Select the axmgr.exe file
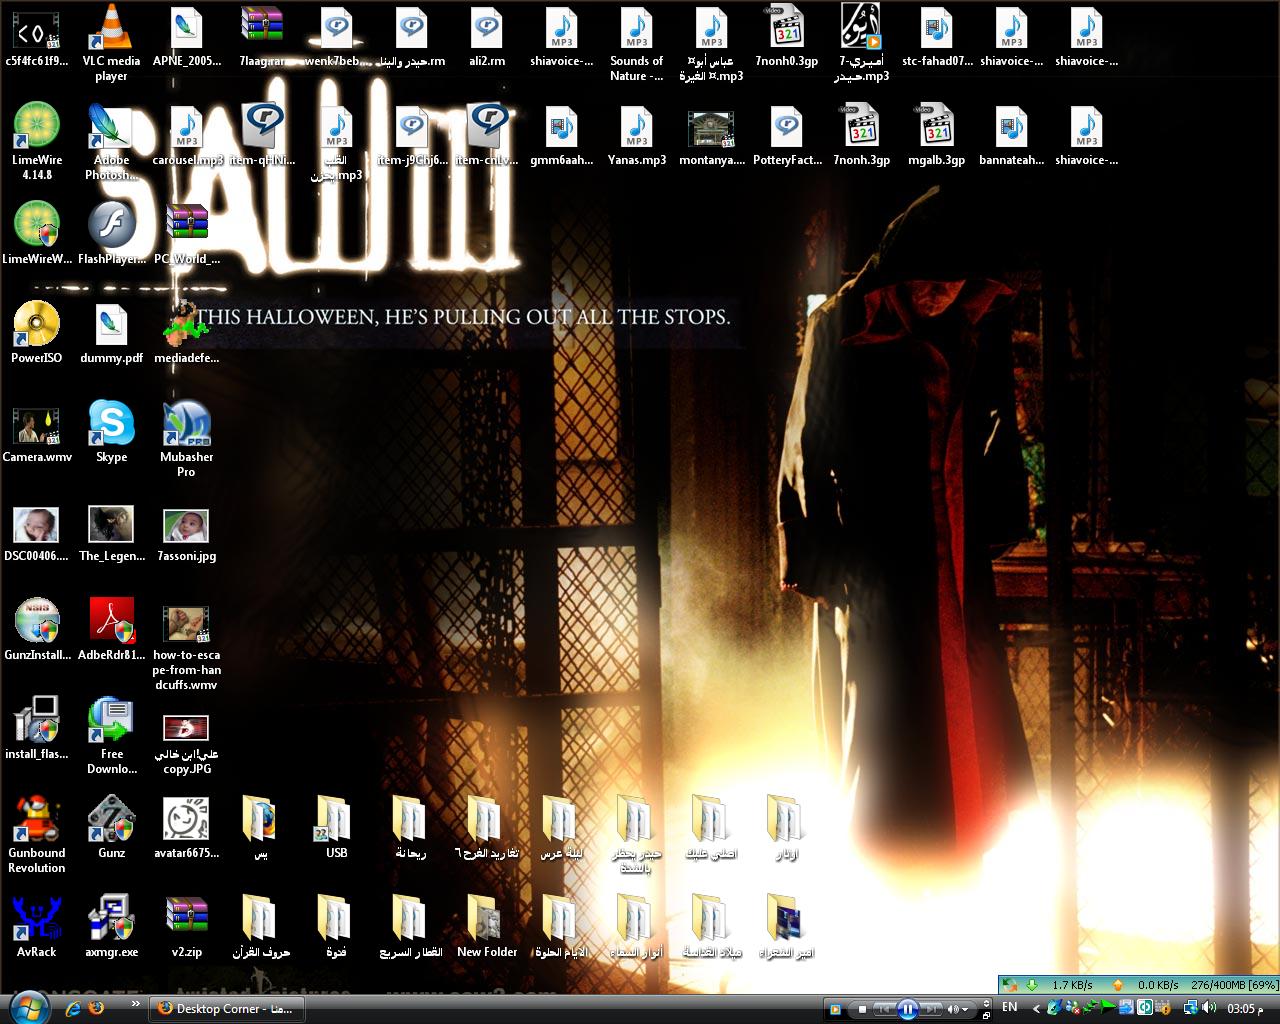Screen dimensions: 1280x1024 tap(111, 927)
